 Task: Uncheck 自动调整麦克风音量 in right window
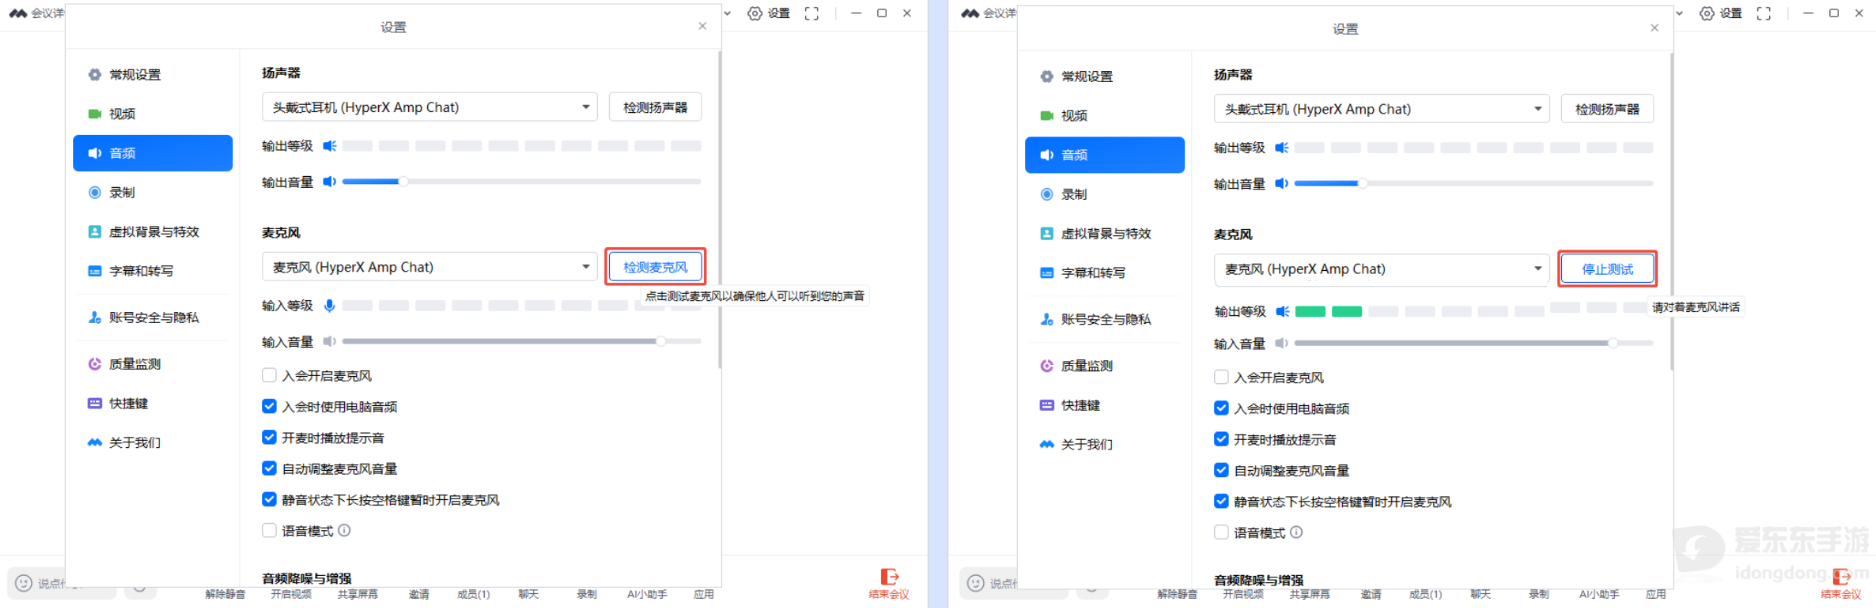[x=1221, y=471]
